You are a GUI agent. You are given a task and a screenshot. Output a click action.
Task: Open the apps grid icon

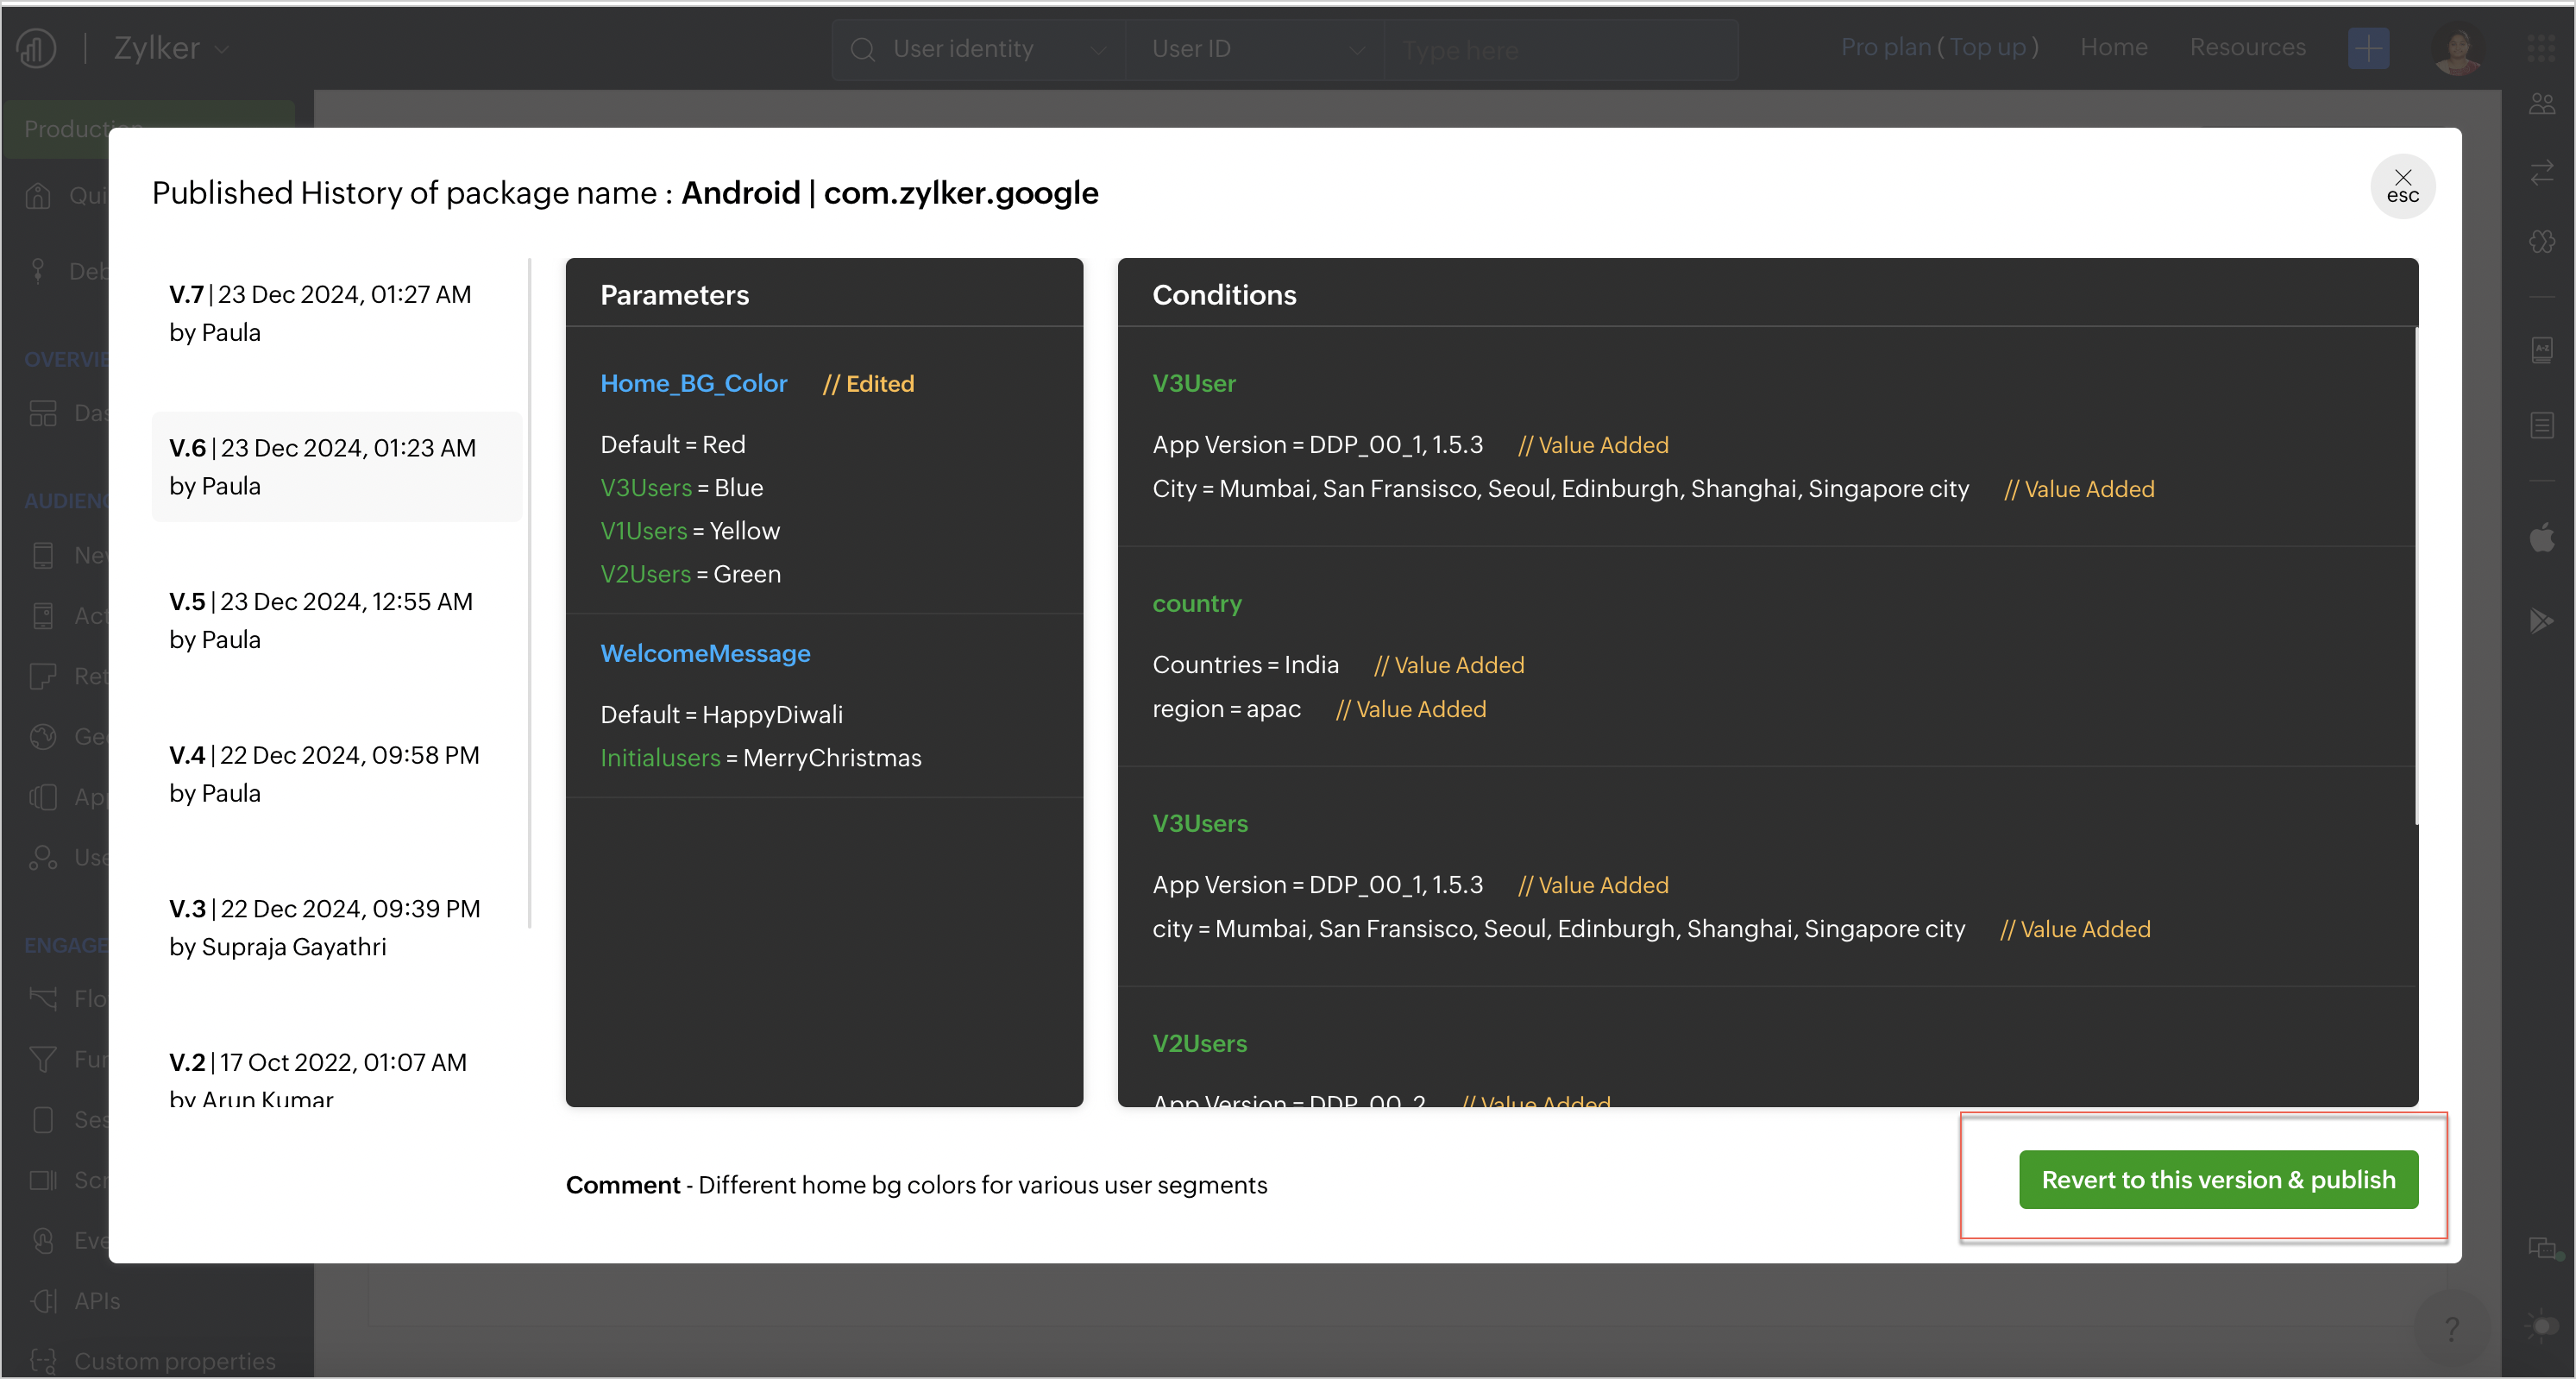(x=2541, y=48)
